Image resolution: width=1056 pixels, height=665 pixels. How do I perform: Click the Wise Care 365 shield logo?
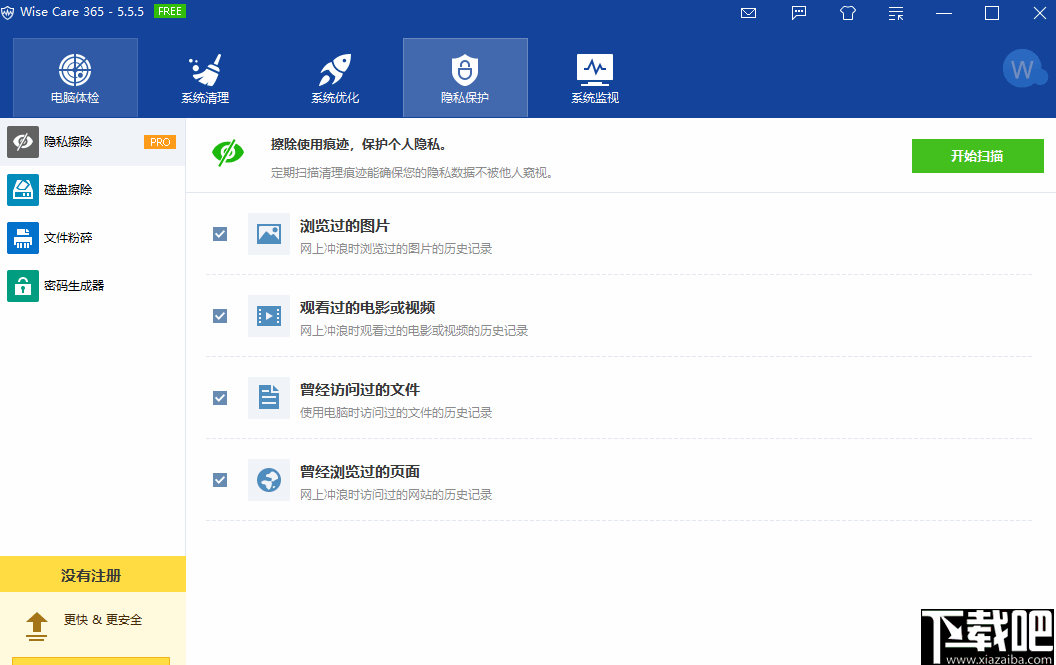click(7, 13)
